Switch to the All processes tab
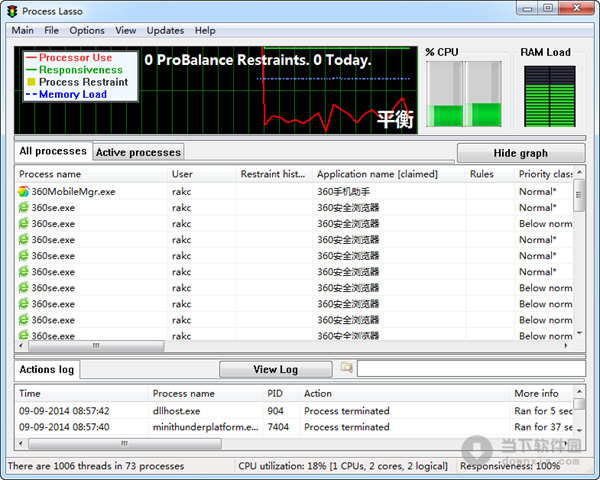600x480 pixels. (x=53, y=151)
